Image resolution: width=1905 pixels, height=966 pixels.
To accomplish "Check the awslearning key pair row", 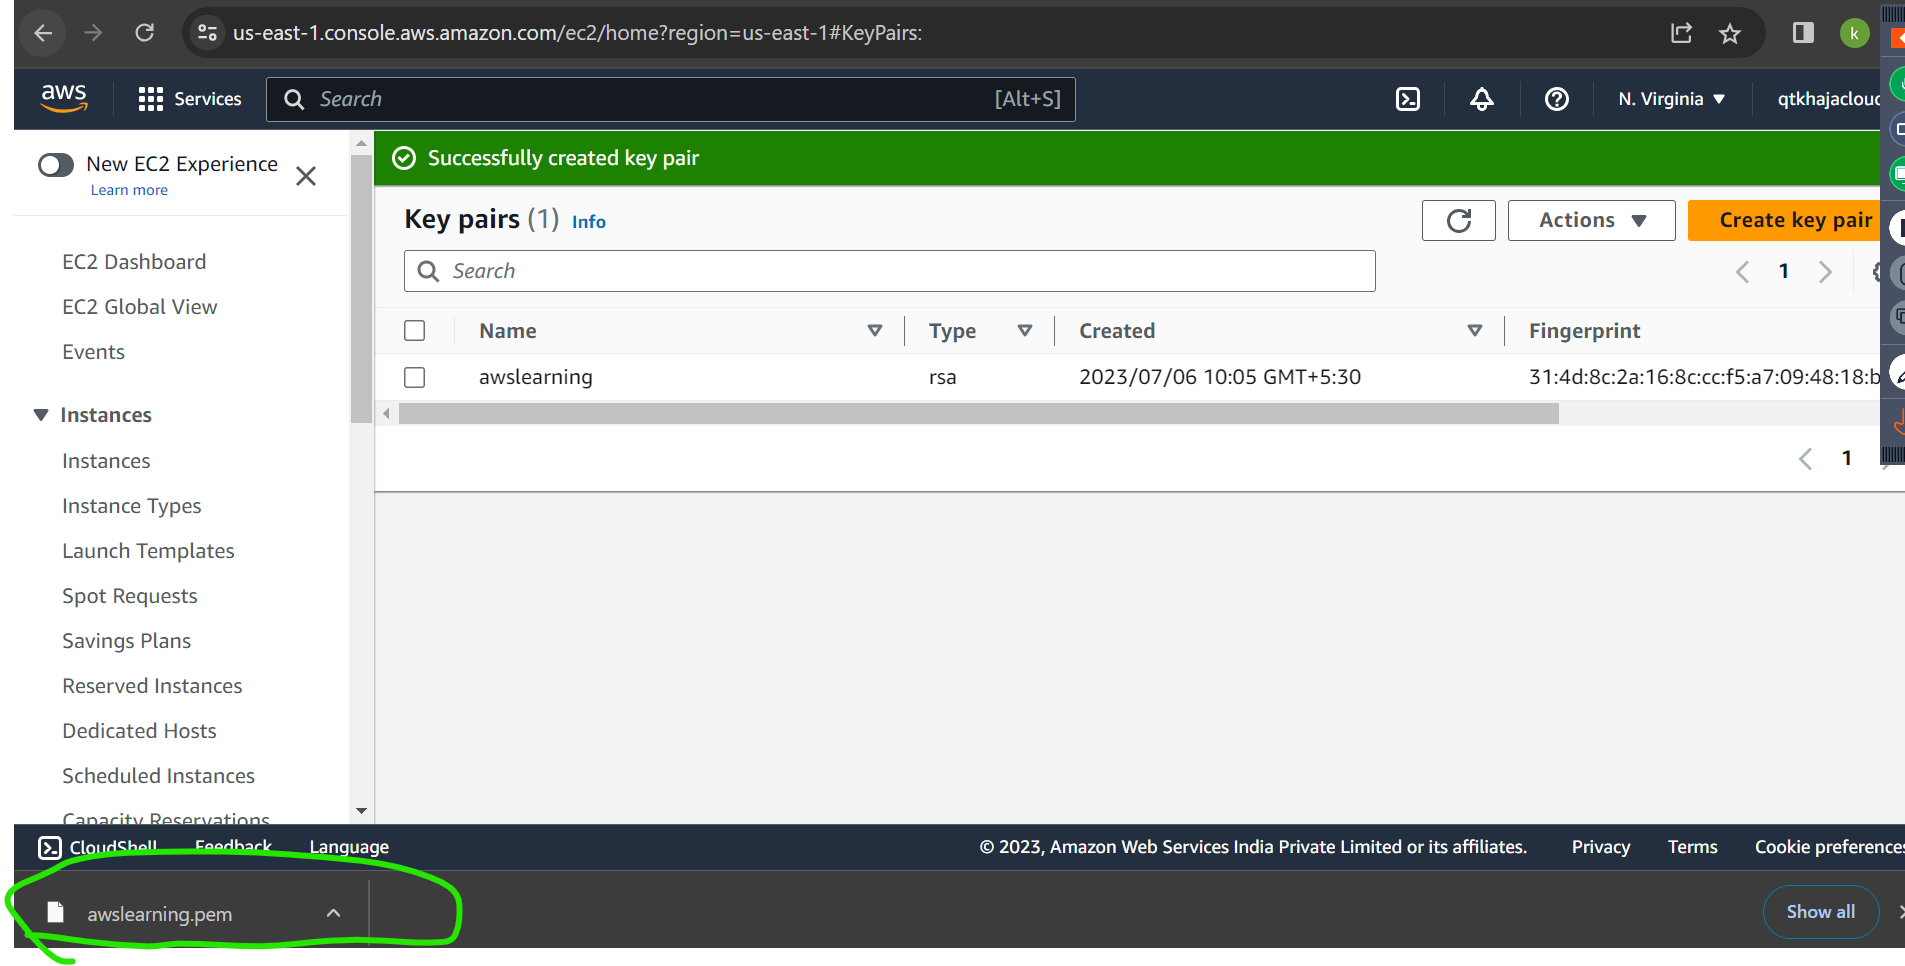I will [415, 377].
